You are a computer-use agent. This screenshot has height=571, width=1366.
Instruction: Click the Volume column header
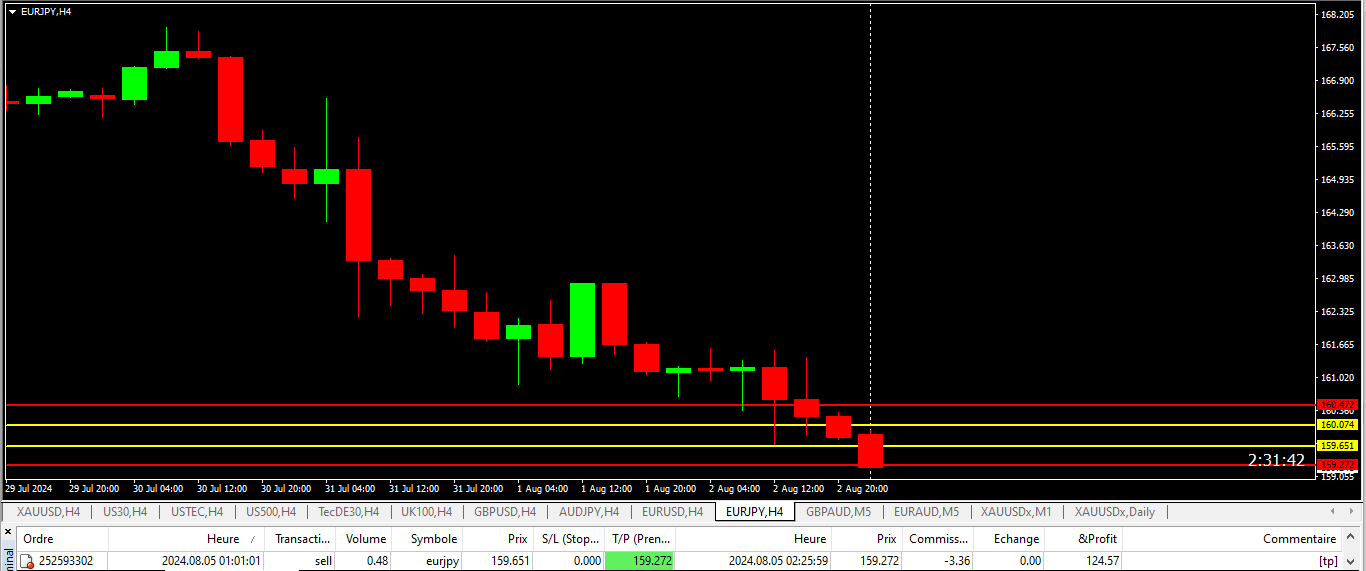click(365, 539)
